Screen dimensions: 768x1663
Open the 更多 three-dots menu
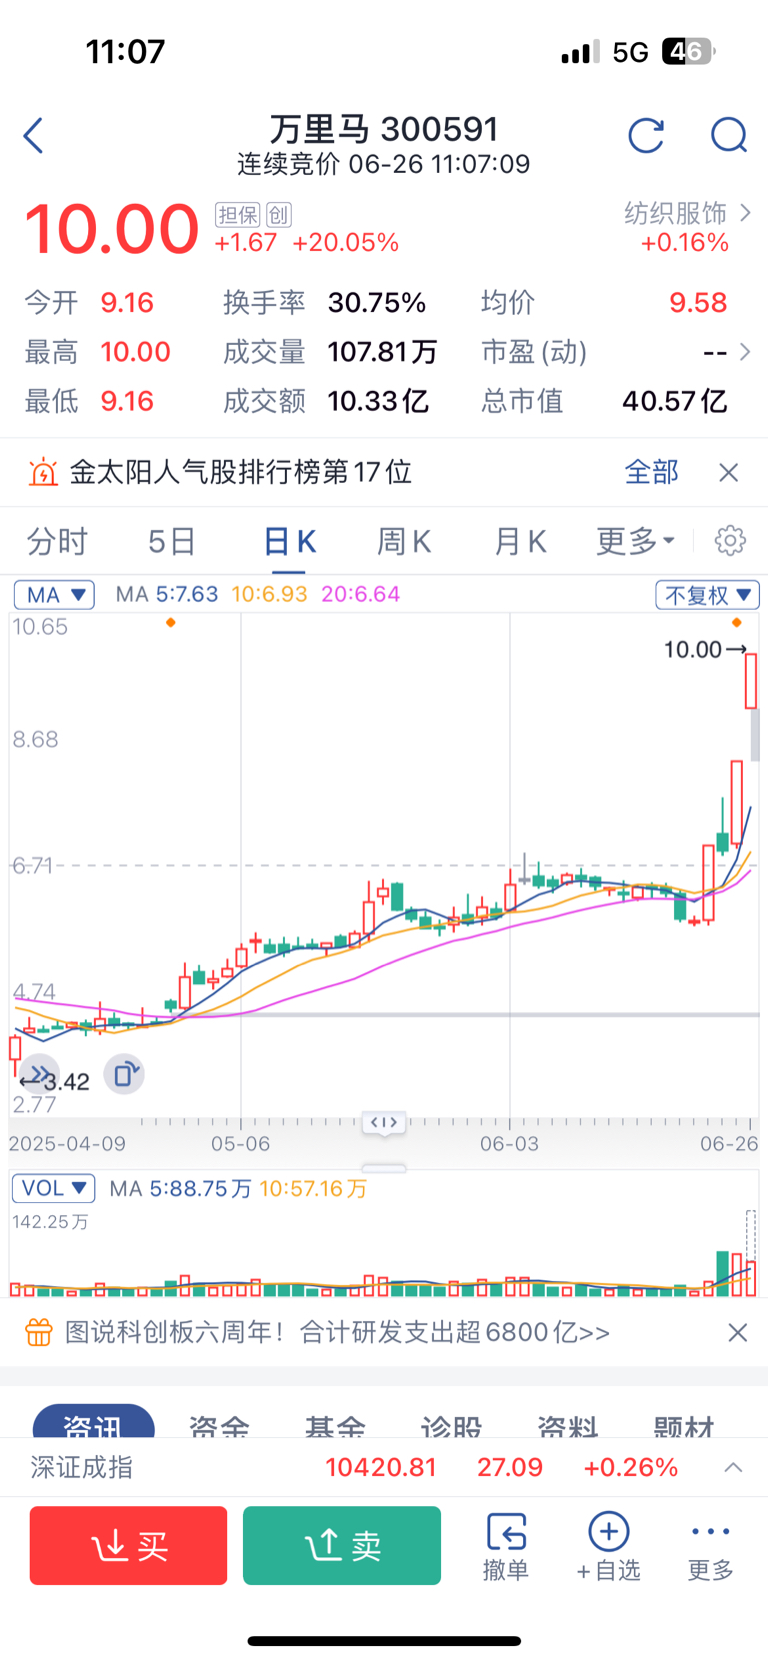coord(711,1546)
